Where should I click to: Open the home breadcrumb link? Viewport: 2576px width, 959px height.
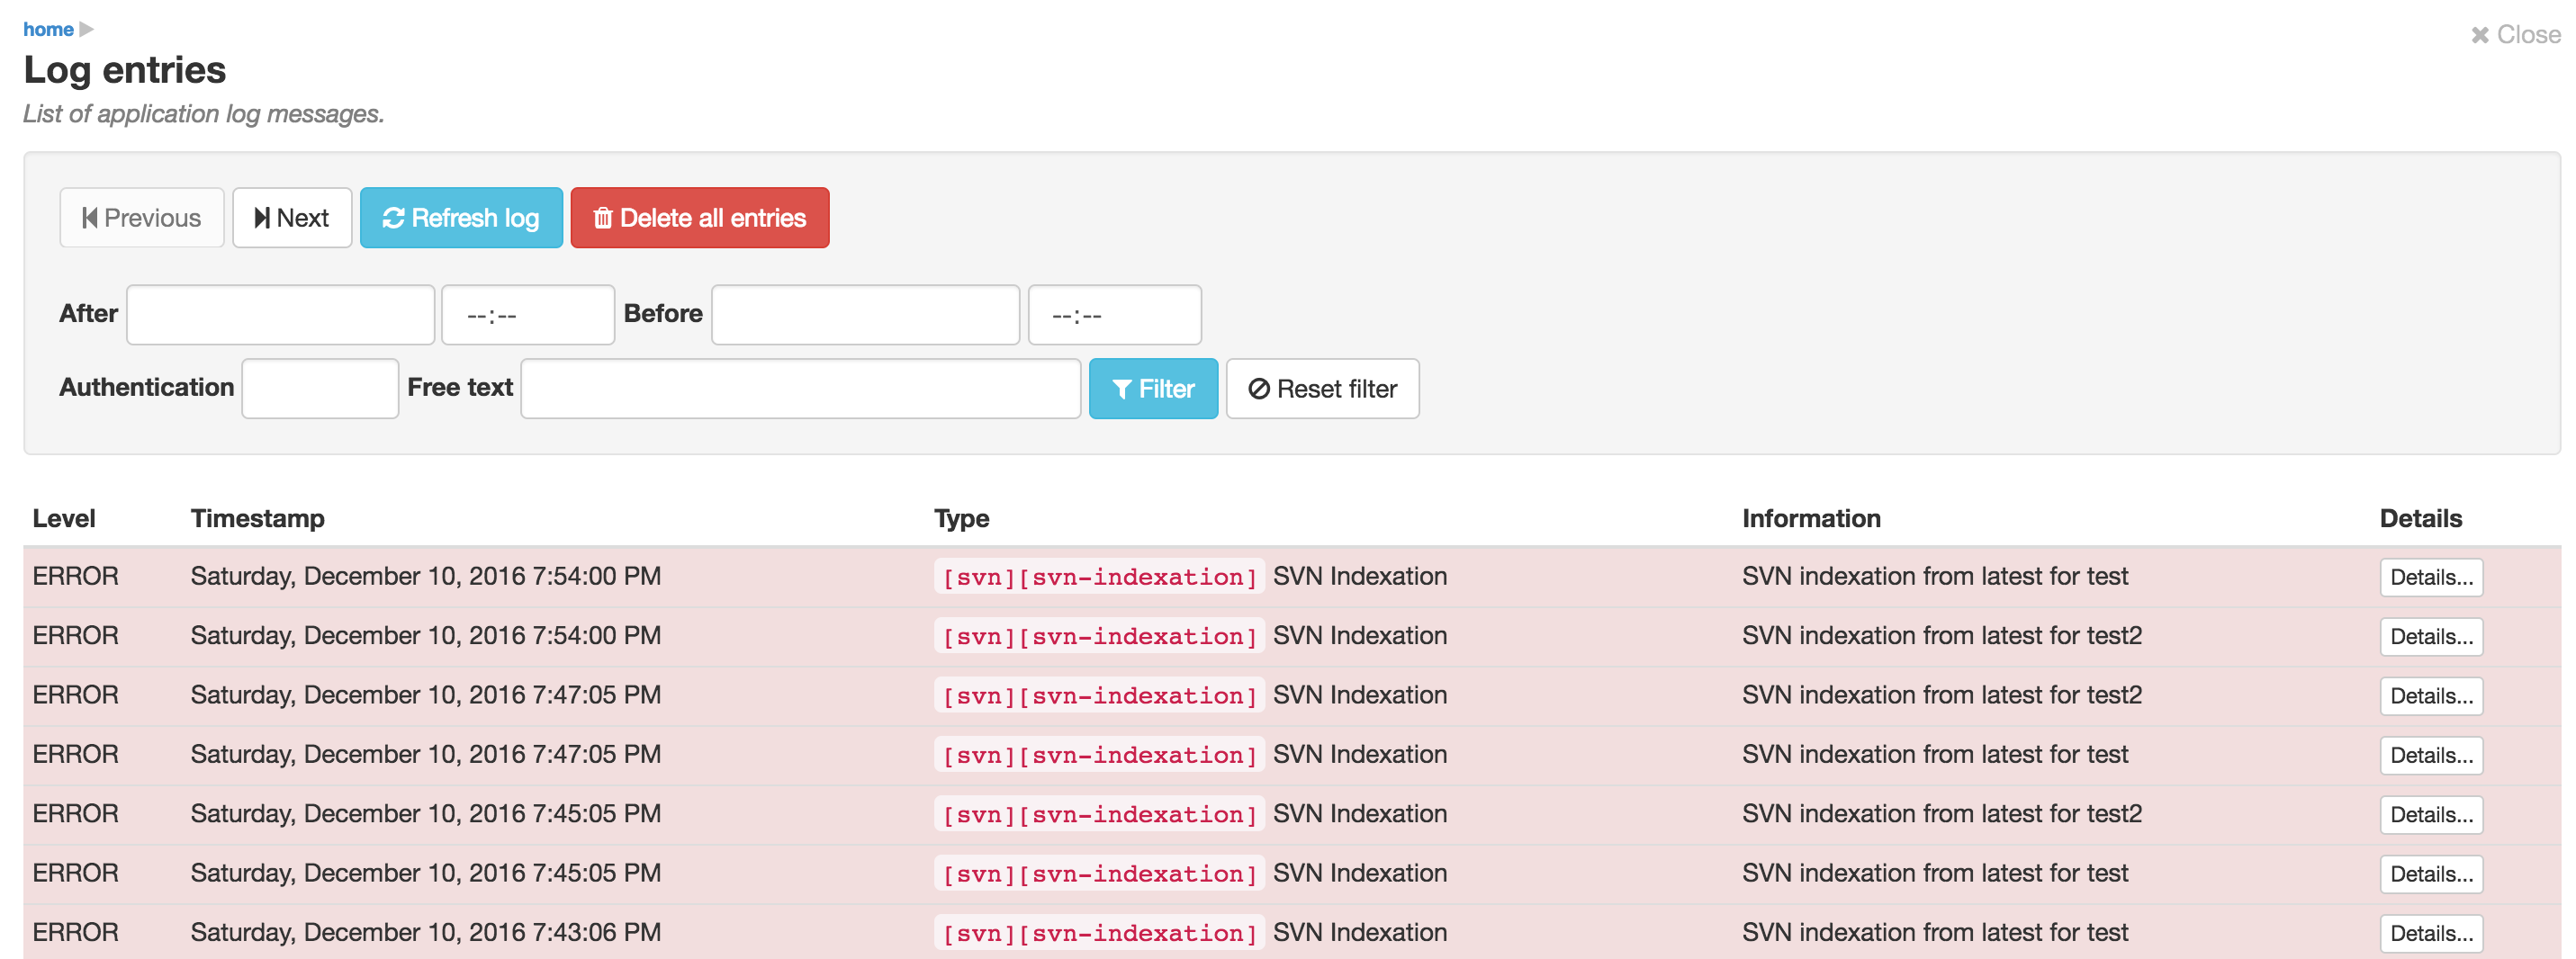click(48, 30)
